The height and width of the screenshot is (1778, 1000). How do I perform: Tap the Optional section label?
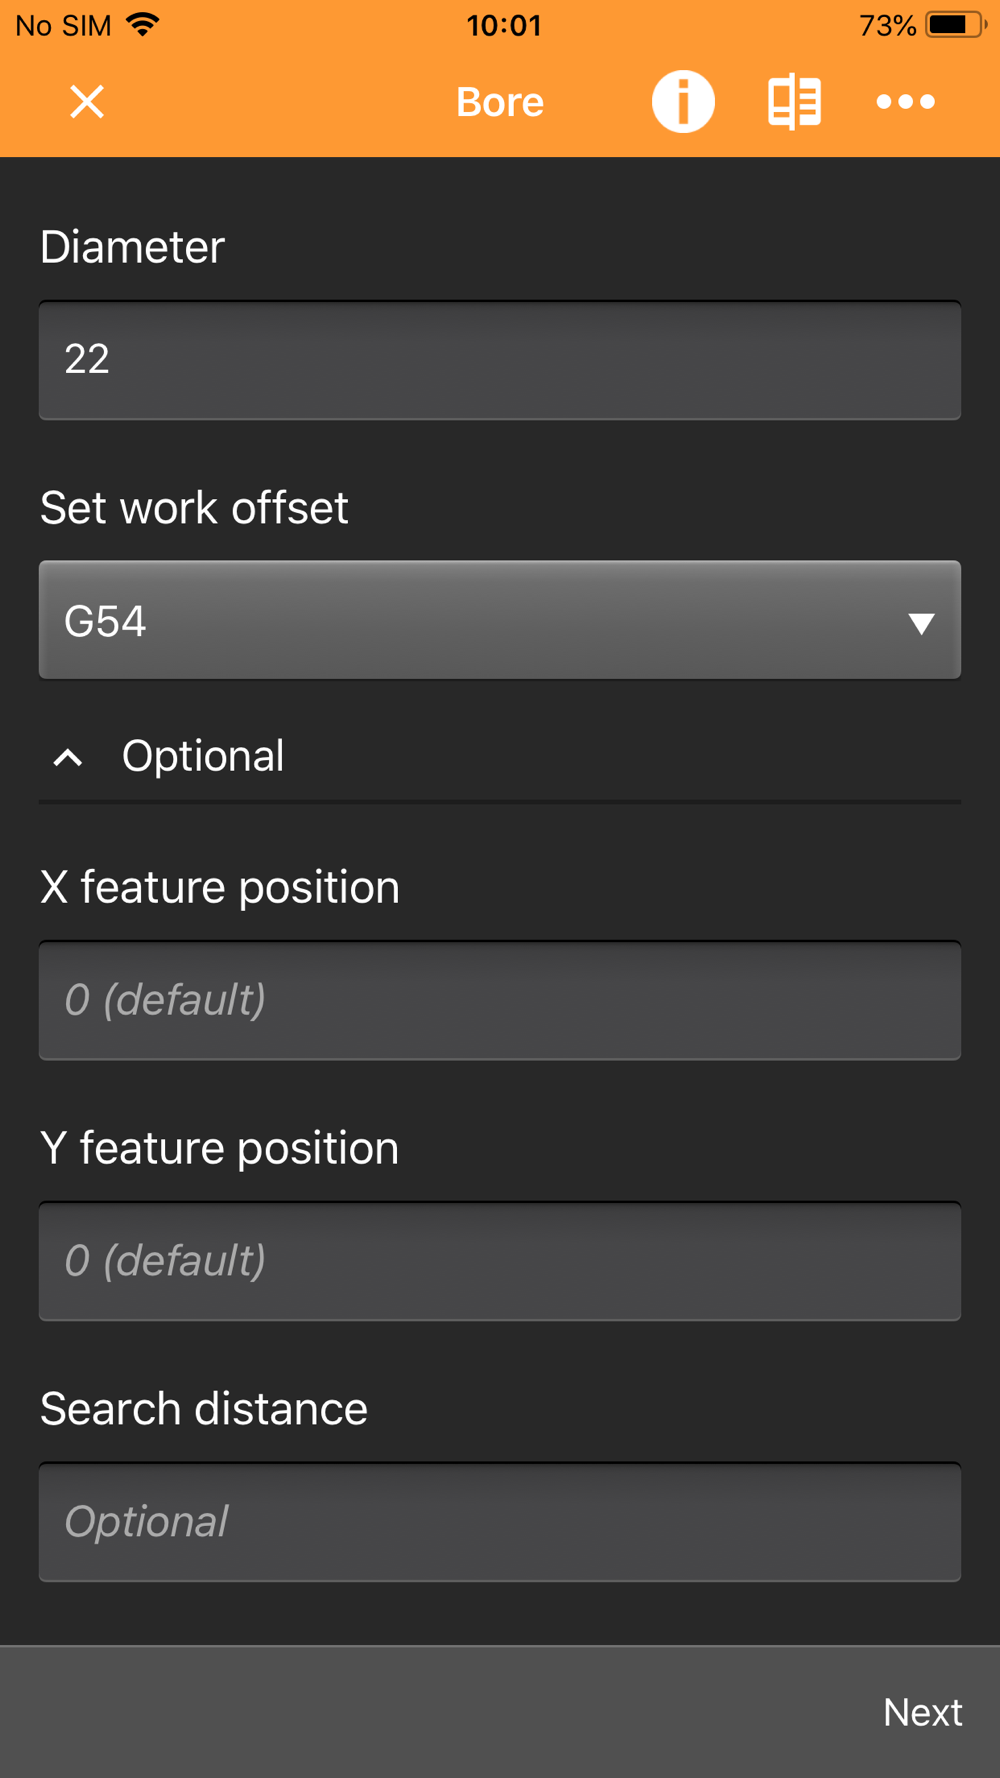coord(203,756)
